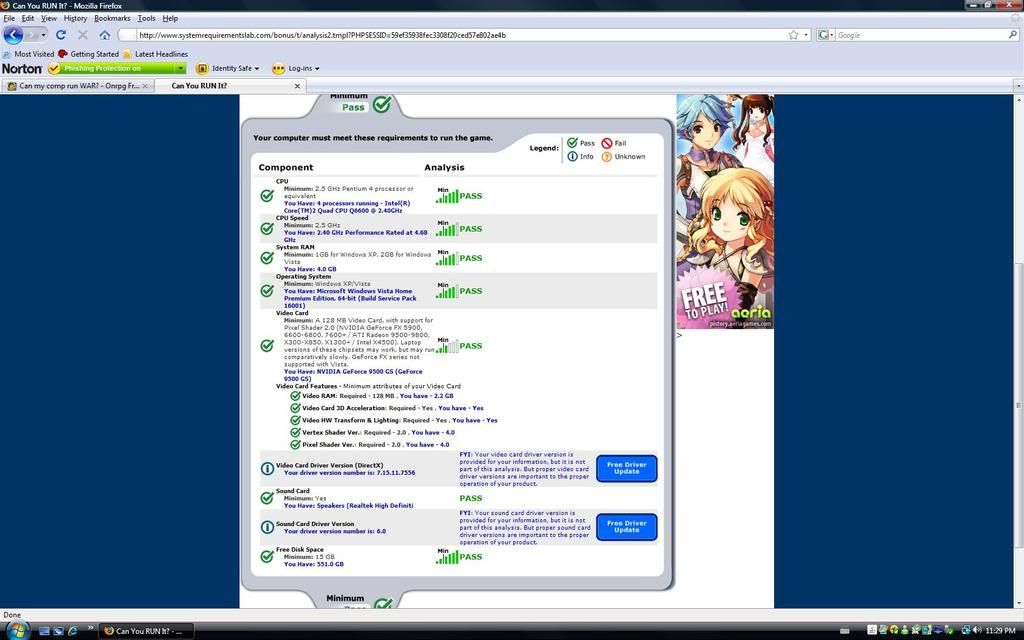Open the Windows Start menu

(x=17, y=631)
